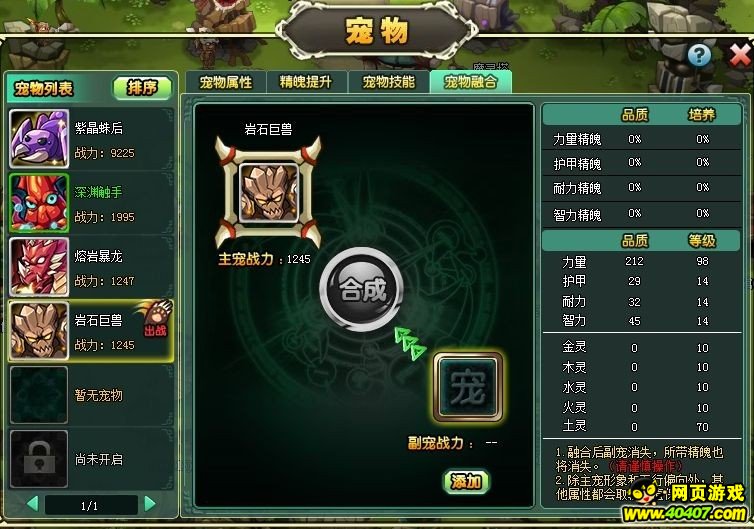Click the empty 宠 secondary pet slot

click(468, 388)
